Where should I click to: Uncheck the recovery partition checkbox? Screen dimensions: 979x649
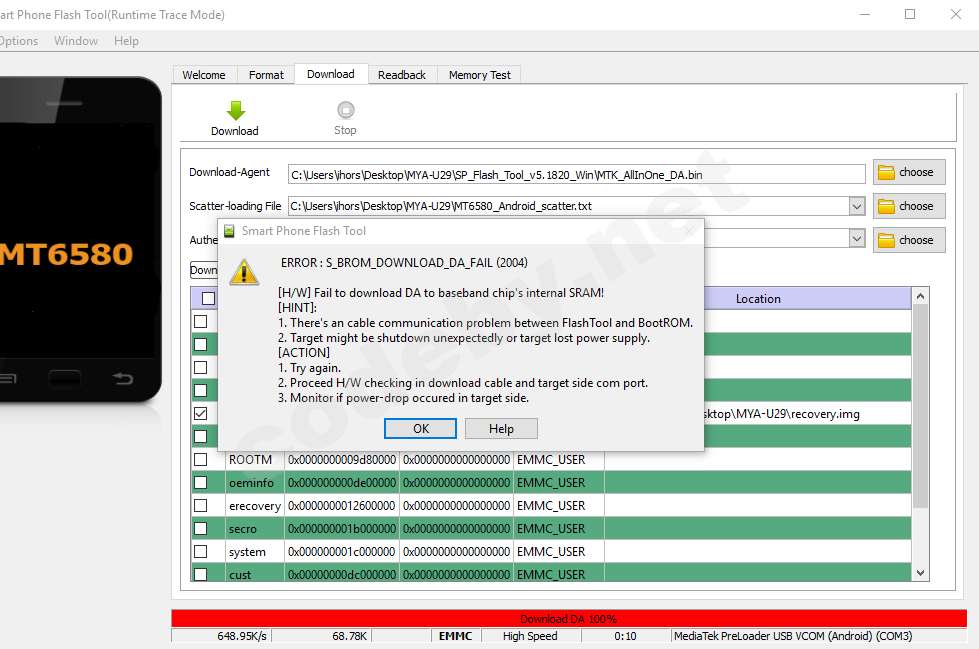(x=201, y=413)
